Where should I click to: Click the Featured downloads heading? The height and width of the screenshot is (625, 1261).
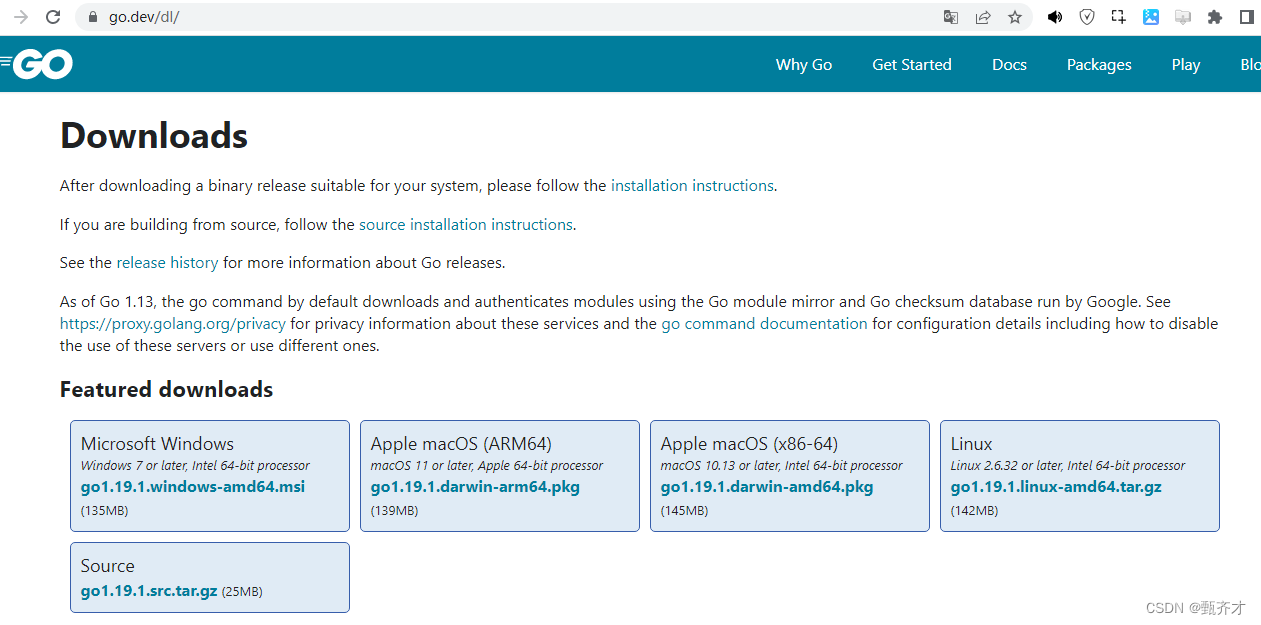coord(166,390)
